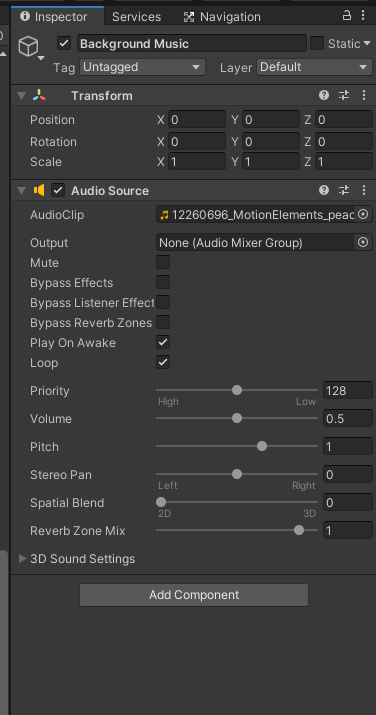Open the Tag dropdown showing Untagged
This screenshot has width=376, height=715.
142,67
